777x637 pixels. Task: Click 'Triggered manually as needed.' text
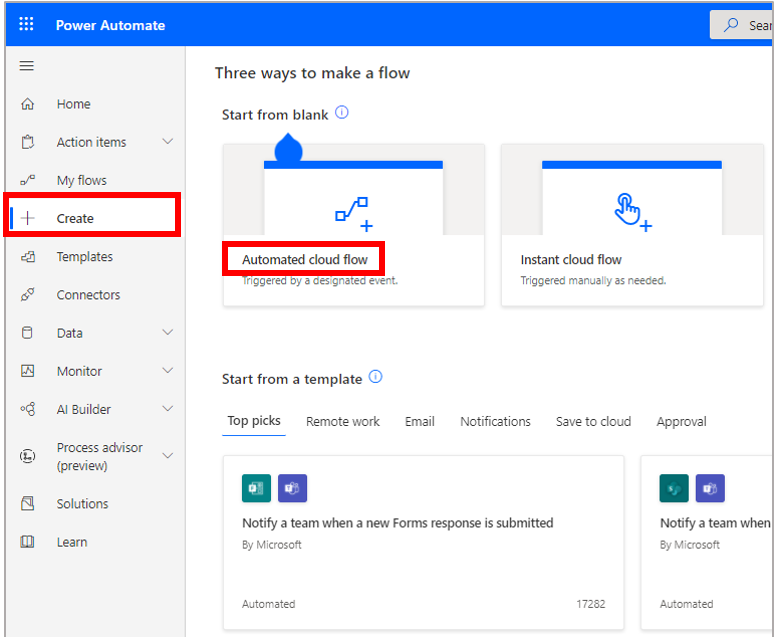[594, 281]
